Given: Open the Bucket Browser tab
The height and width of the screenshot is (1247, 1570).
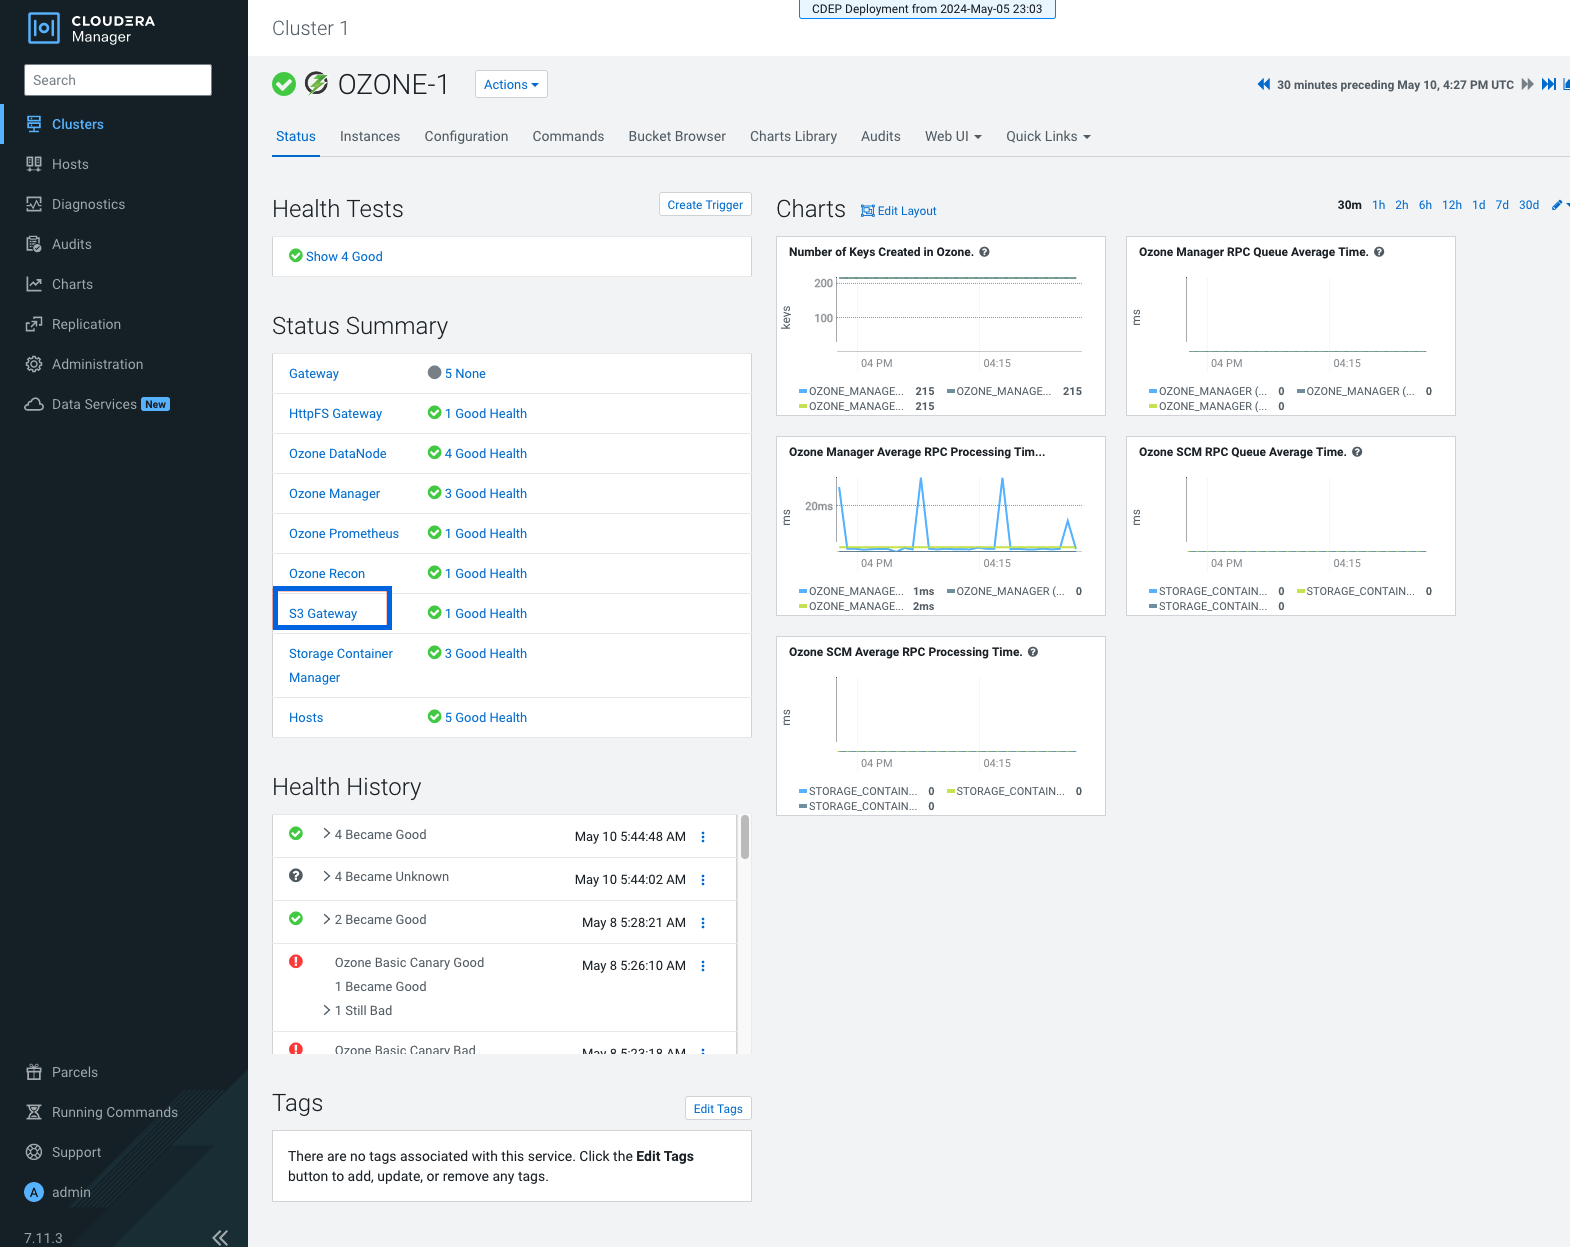Looking at the screenshot, I should [x=676, y=137].
